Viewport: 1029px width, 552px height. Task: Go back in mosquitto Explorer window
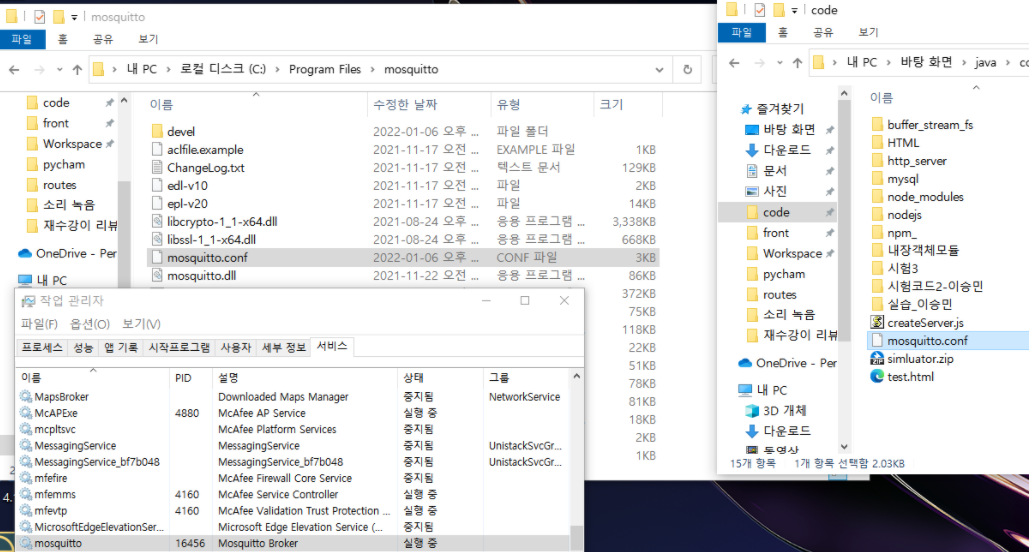(14, 70)
